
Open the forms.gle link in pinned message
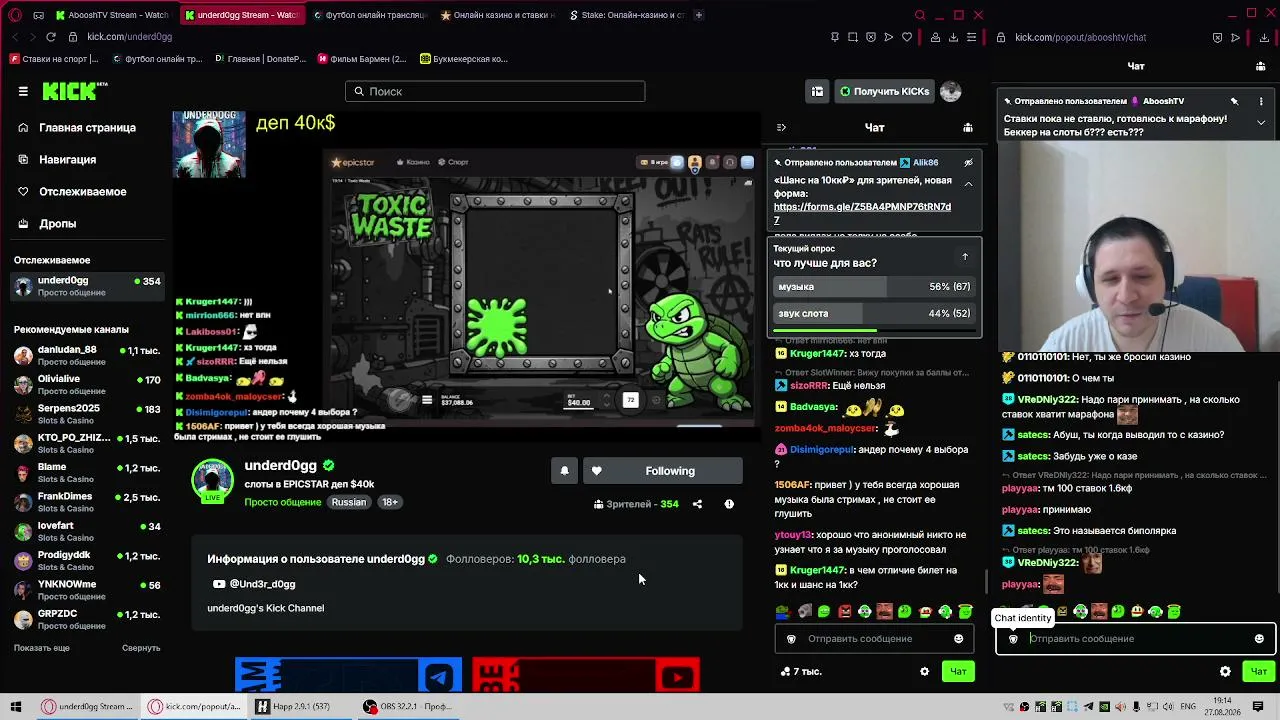point(862,213)
